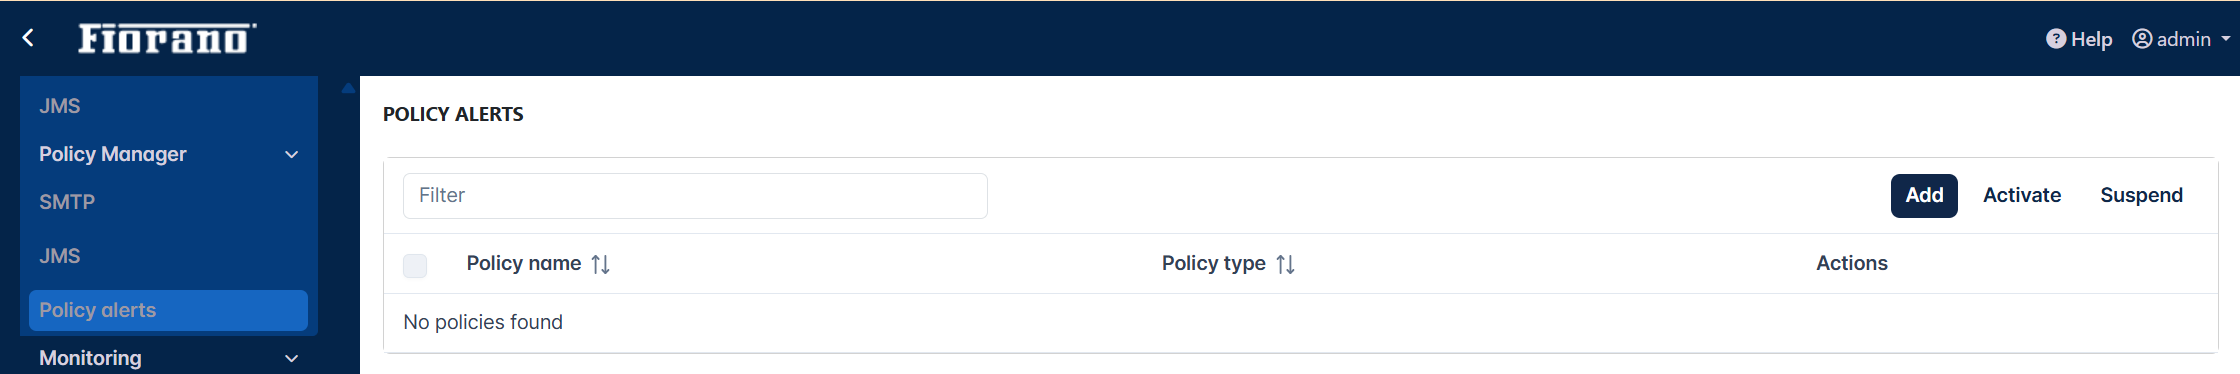Click the Add policy button
The height and width of the screenshot is (374, 2240).
1924,195
